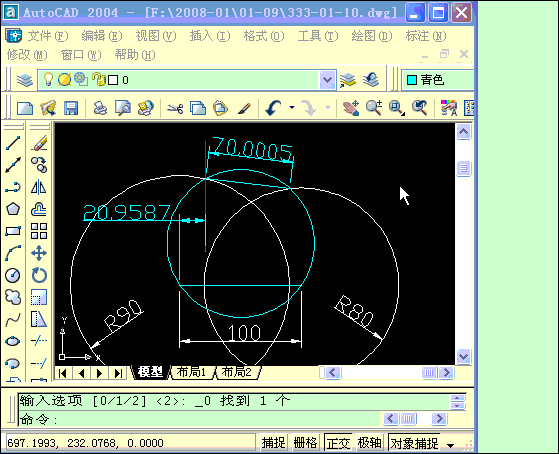Select the Rotate modify tool
The width and height of the screenshot is (559, 454).
coord(39,275)
